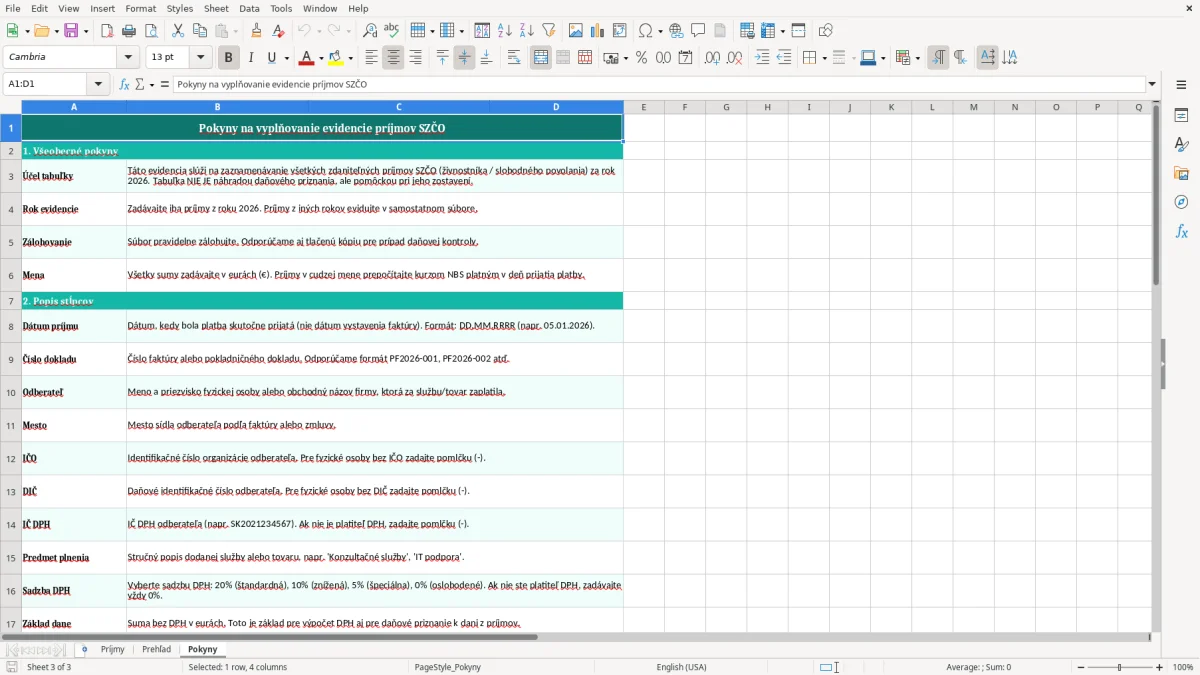Screen dimensions: 1200x675
Task: Open background color dropdown arrow
Action: click(x=351, y=59)
